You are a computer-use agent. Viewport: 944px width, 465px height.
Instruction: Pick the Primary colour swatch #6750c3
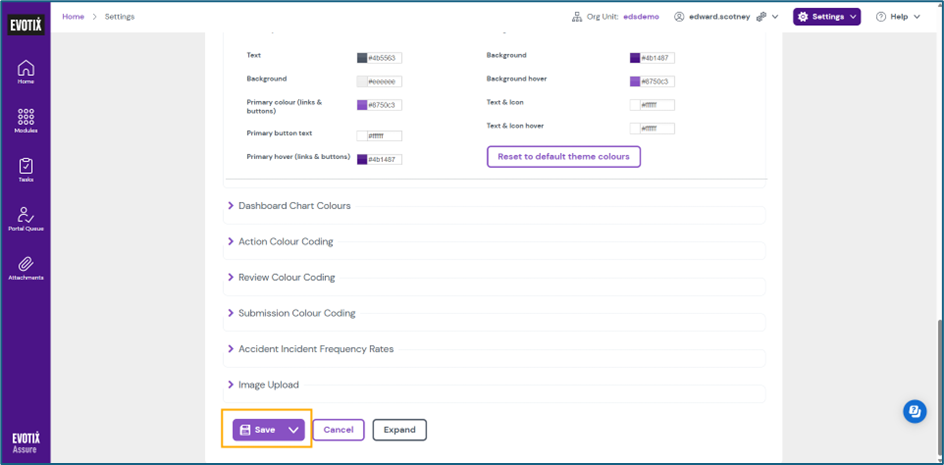point(362,105)
